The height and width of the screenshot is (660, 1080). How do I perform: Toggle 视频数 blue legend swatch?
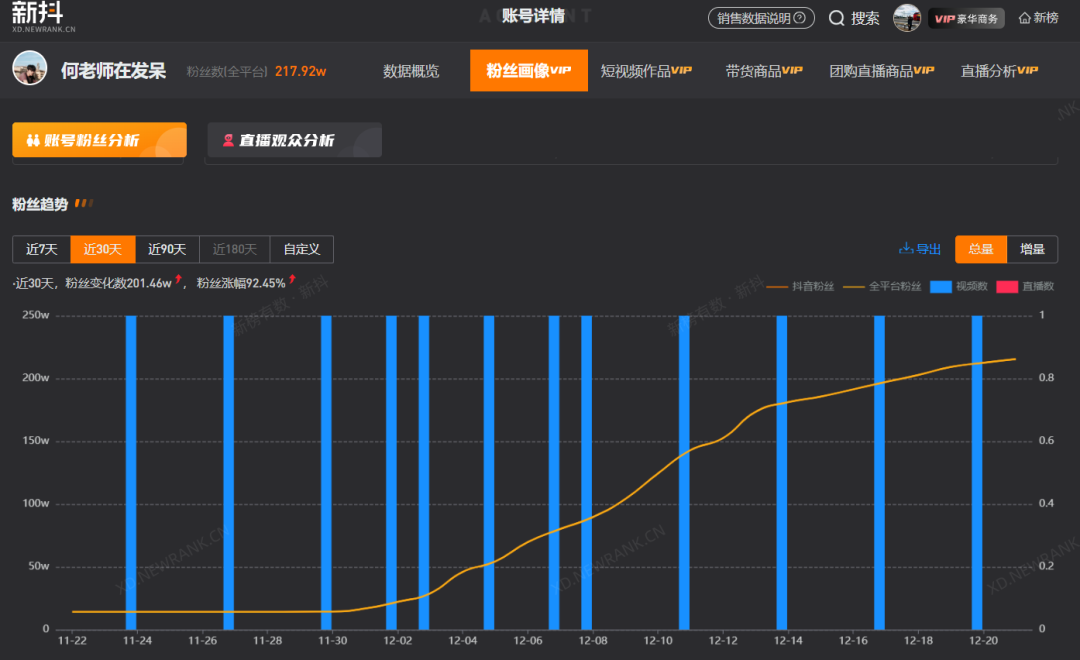coord(940,286)
